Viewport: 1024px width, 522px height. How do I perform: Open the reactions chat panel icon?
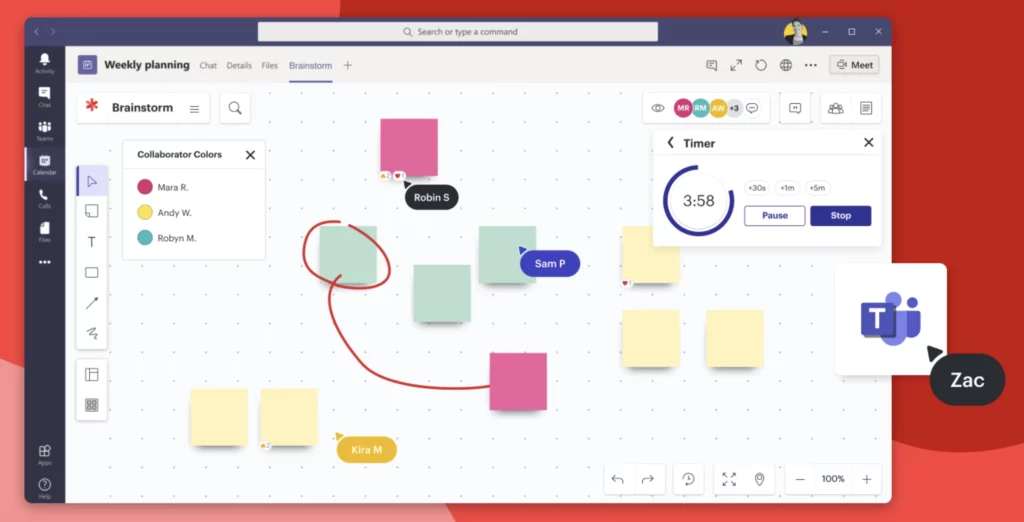click(795, 108)
